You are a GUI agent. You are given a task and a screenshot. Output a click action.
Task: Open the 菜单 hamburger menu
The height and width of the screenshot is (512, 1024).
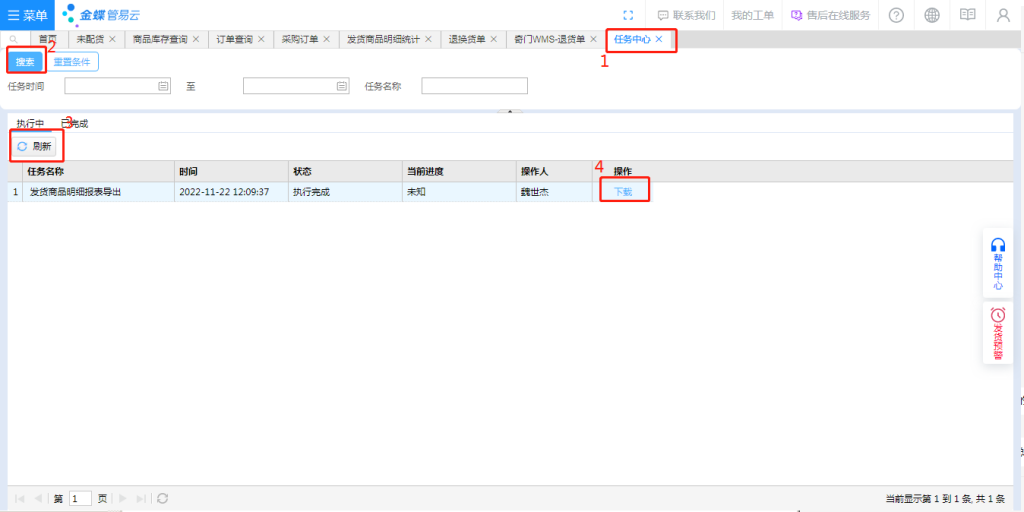pyautogui.click(x=28, y=15)
